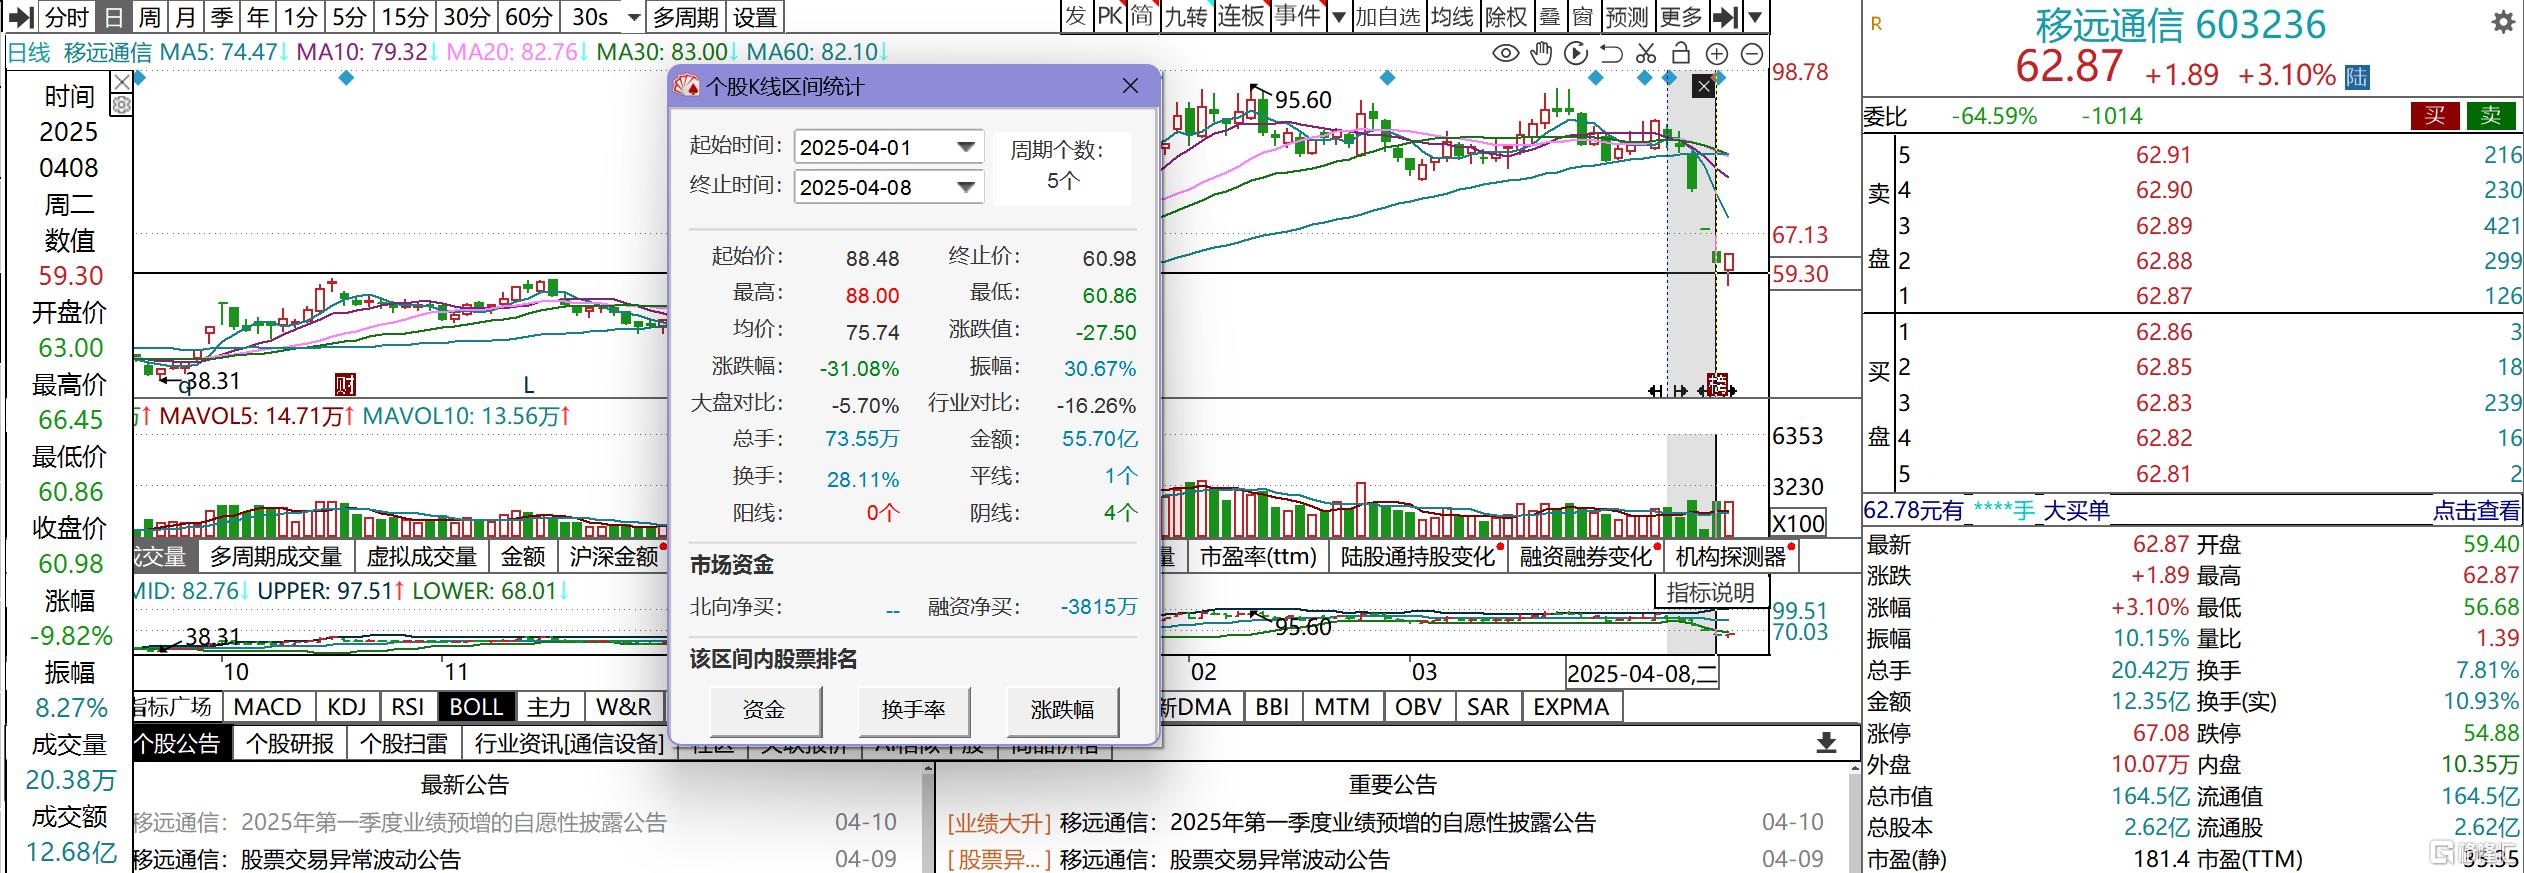Screen dimensions: 2524x873
Task: Toggle the lock icon above chart
Action: click(x=1681, y=54)
